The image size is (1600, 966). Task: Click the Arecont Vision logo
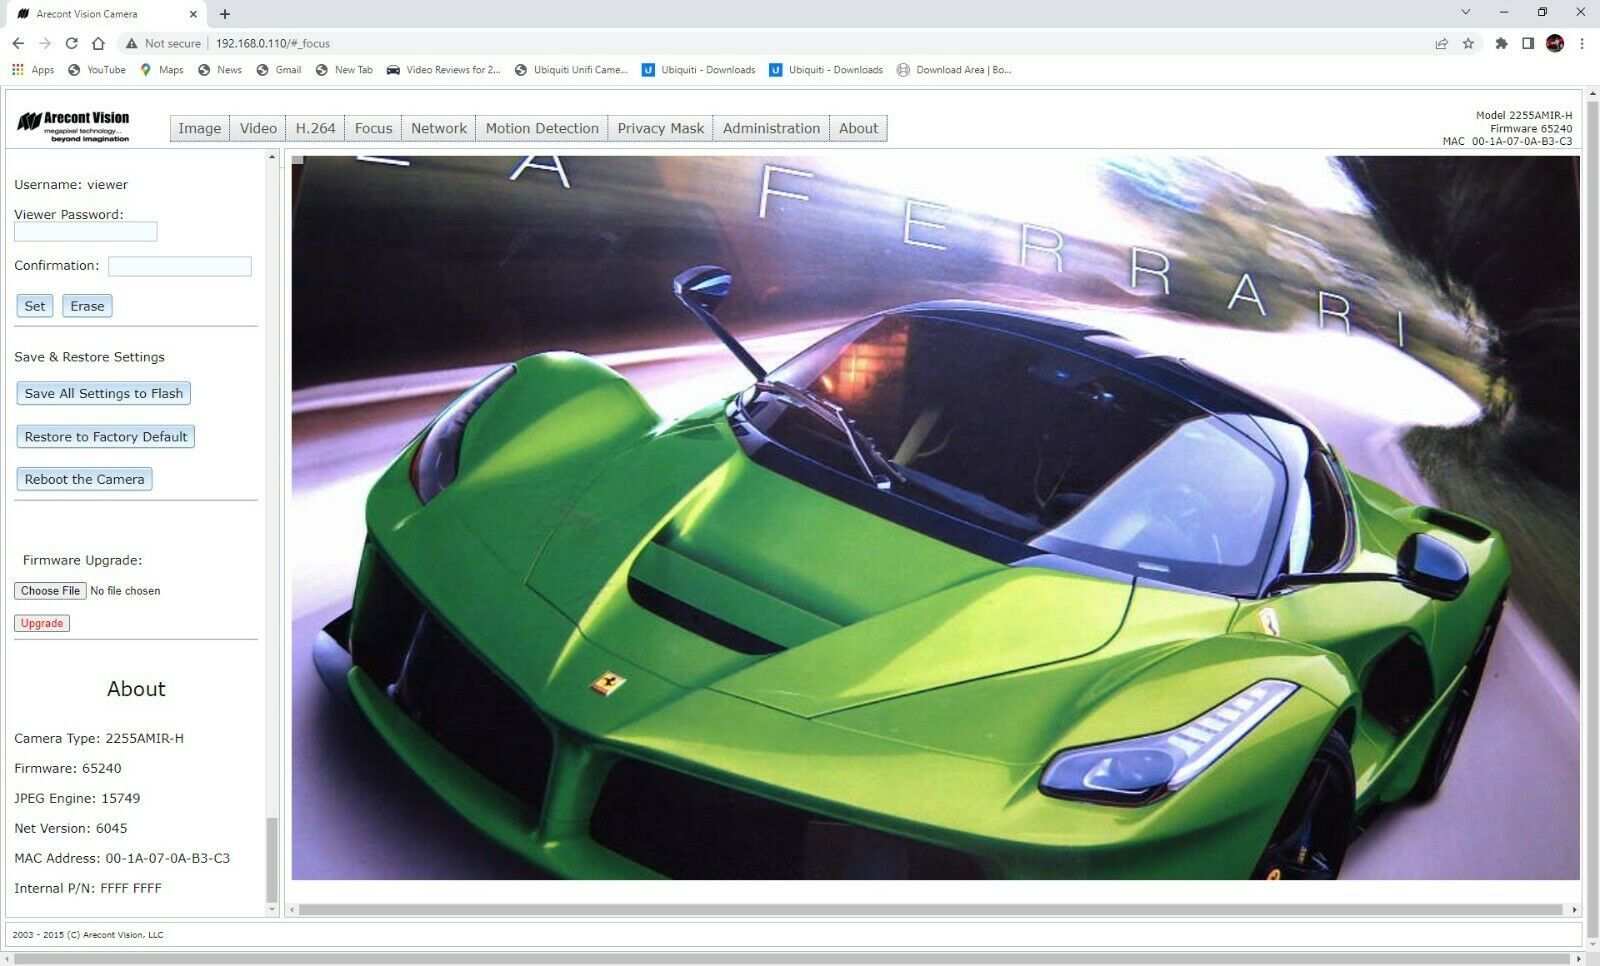coord(73,126)
